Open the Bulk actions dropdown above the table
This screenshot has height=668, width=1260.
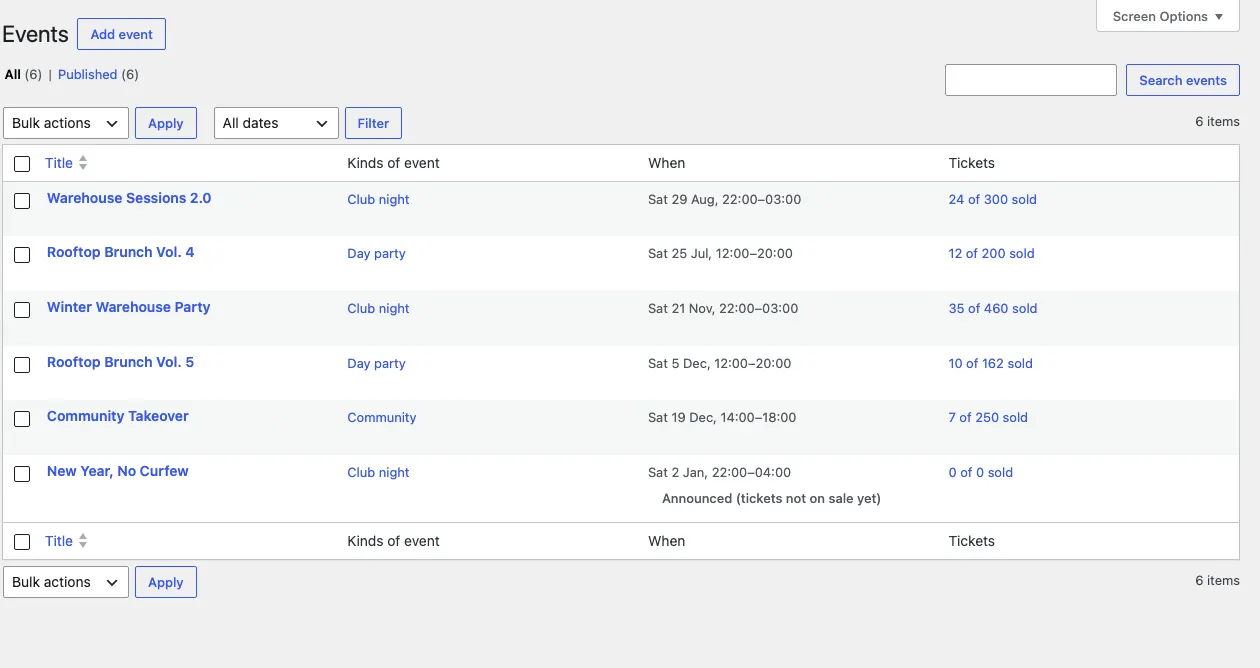pyautogui.click(x=66, y=123)
